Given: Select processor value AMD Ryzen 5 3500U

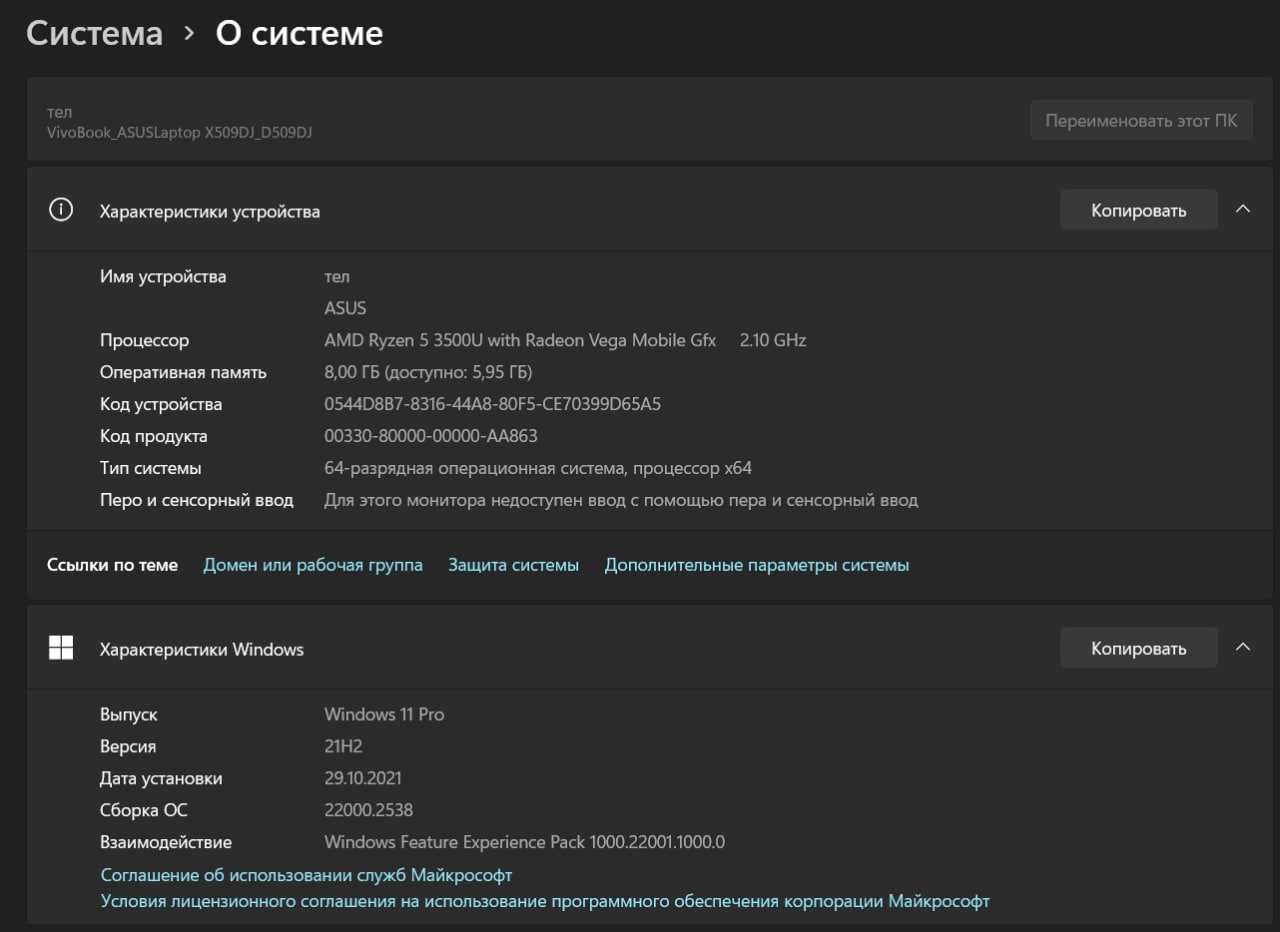Looking at the screenshot, I should (565, 340).
